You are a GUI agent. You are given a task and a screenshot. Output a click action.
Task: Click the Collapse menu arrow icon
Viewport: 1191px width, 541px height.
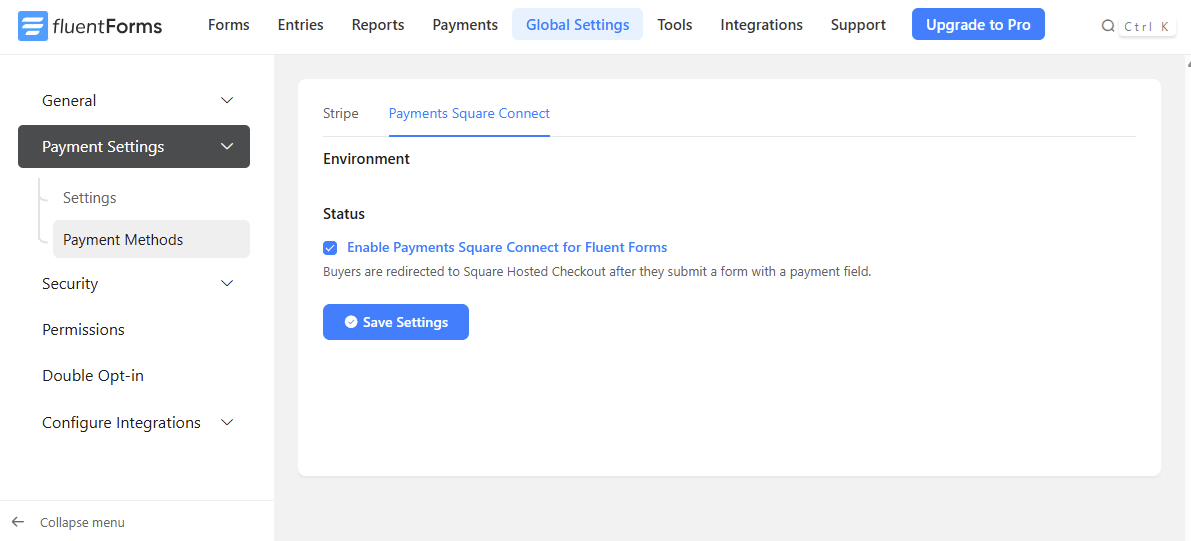[18, 522]
